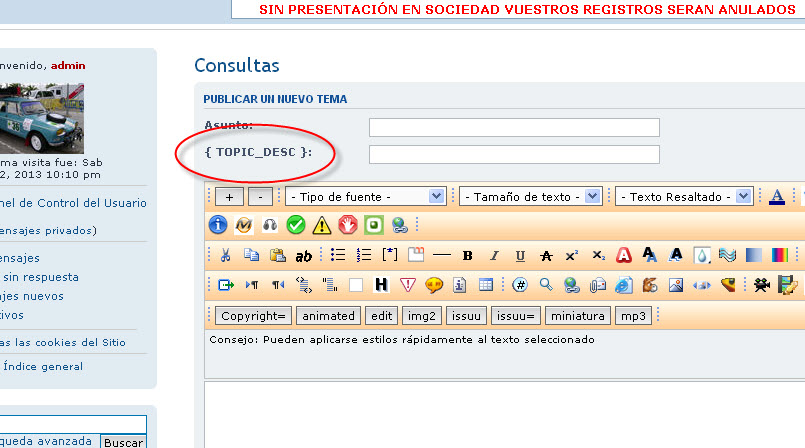The width and height of the screenshot is (805, 448).
Task: Insert list item [*] tag
Action: (x=390, y=255)
